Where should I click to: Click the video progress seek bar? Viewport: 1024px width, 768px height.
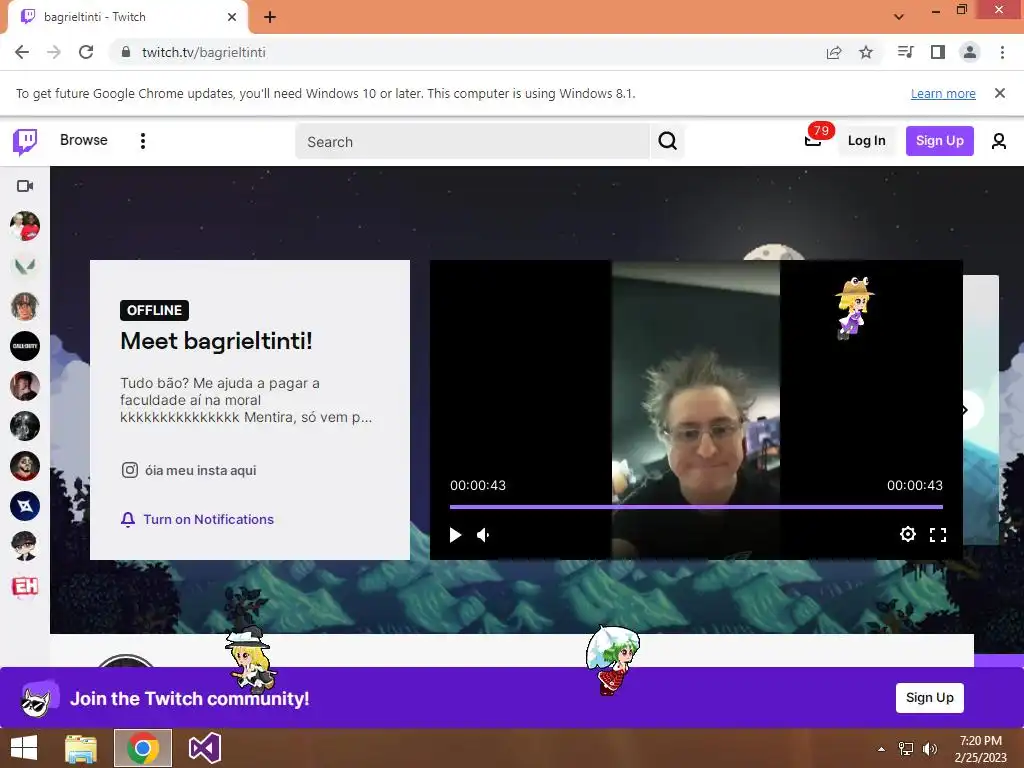[x=696, y=507]
